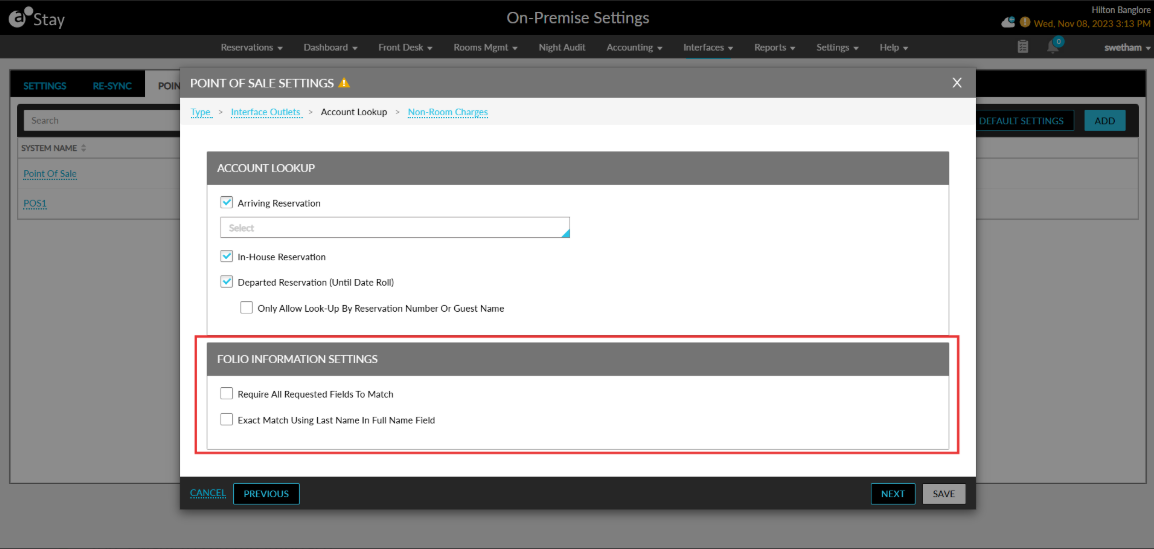The width and height of the screenshot is (1154, 549).
Task: Close the Point of Sale Settings dialog
Action: (x=957, y=82)
